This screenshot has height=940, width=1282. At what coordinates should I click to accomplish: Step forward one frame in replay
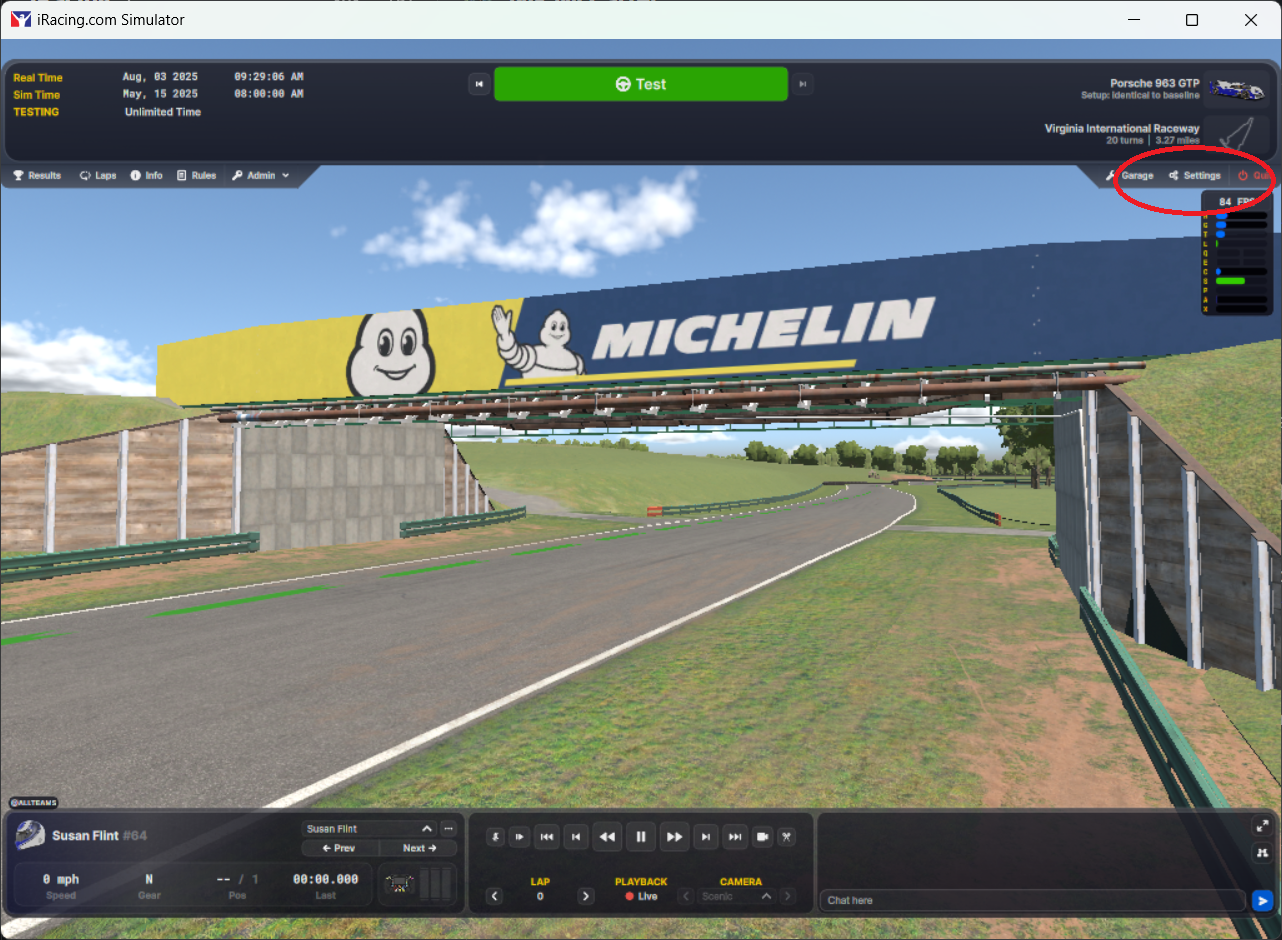[x=706, y=837]
